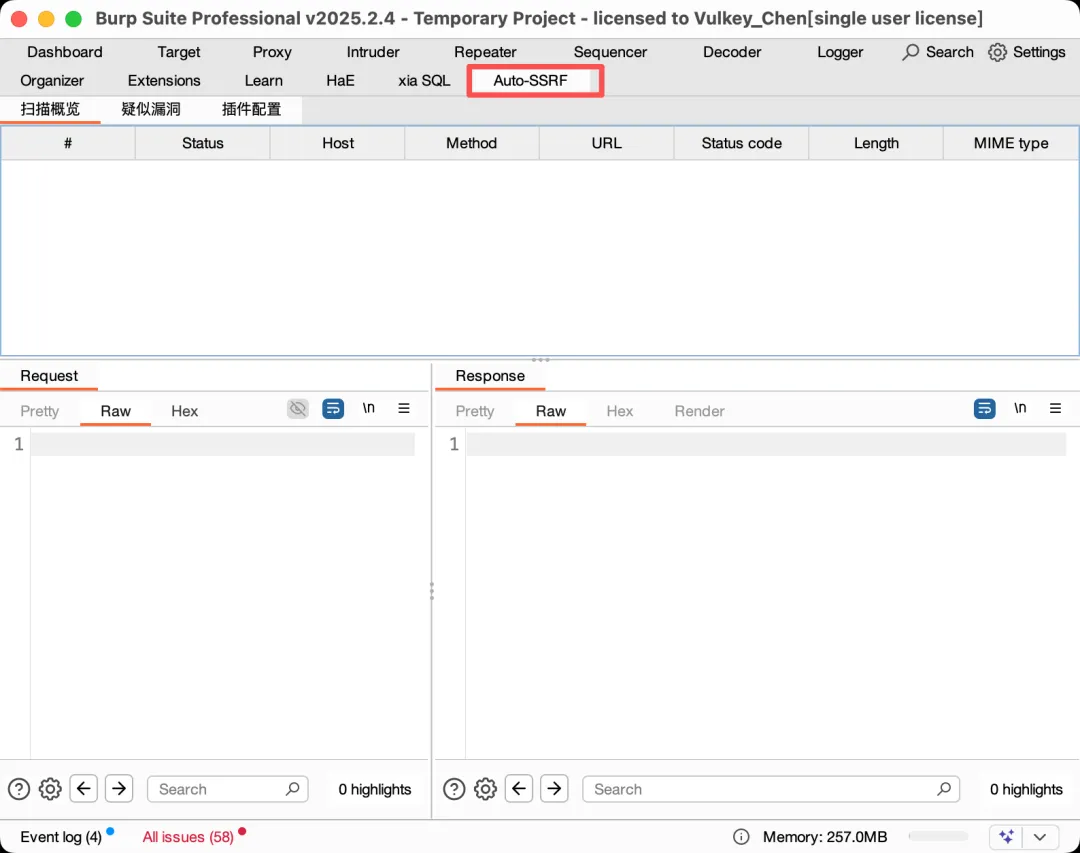Go to next match in Request search
1080x853 pixels.
[x=119, y=788]
